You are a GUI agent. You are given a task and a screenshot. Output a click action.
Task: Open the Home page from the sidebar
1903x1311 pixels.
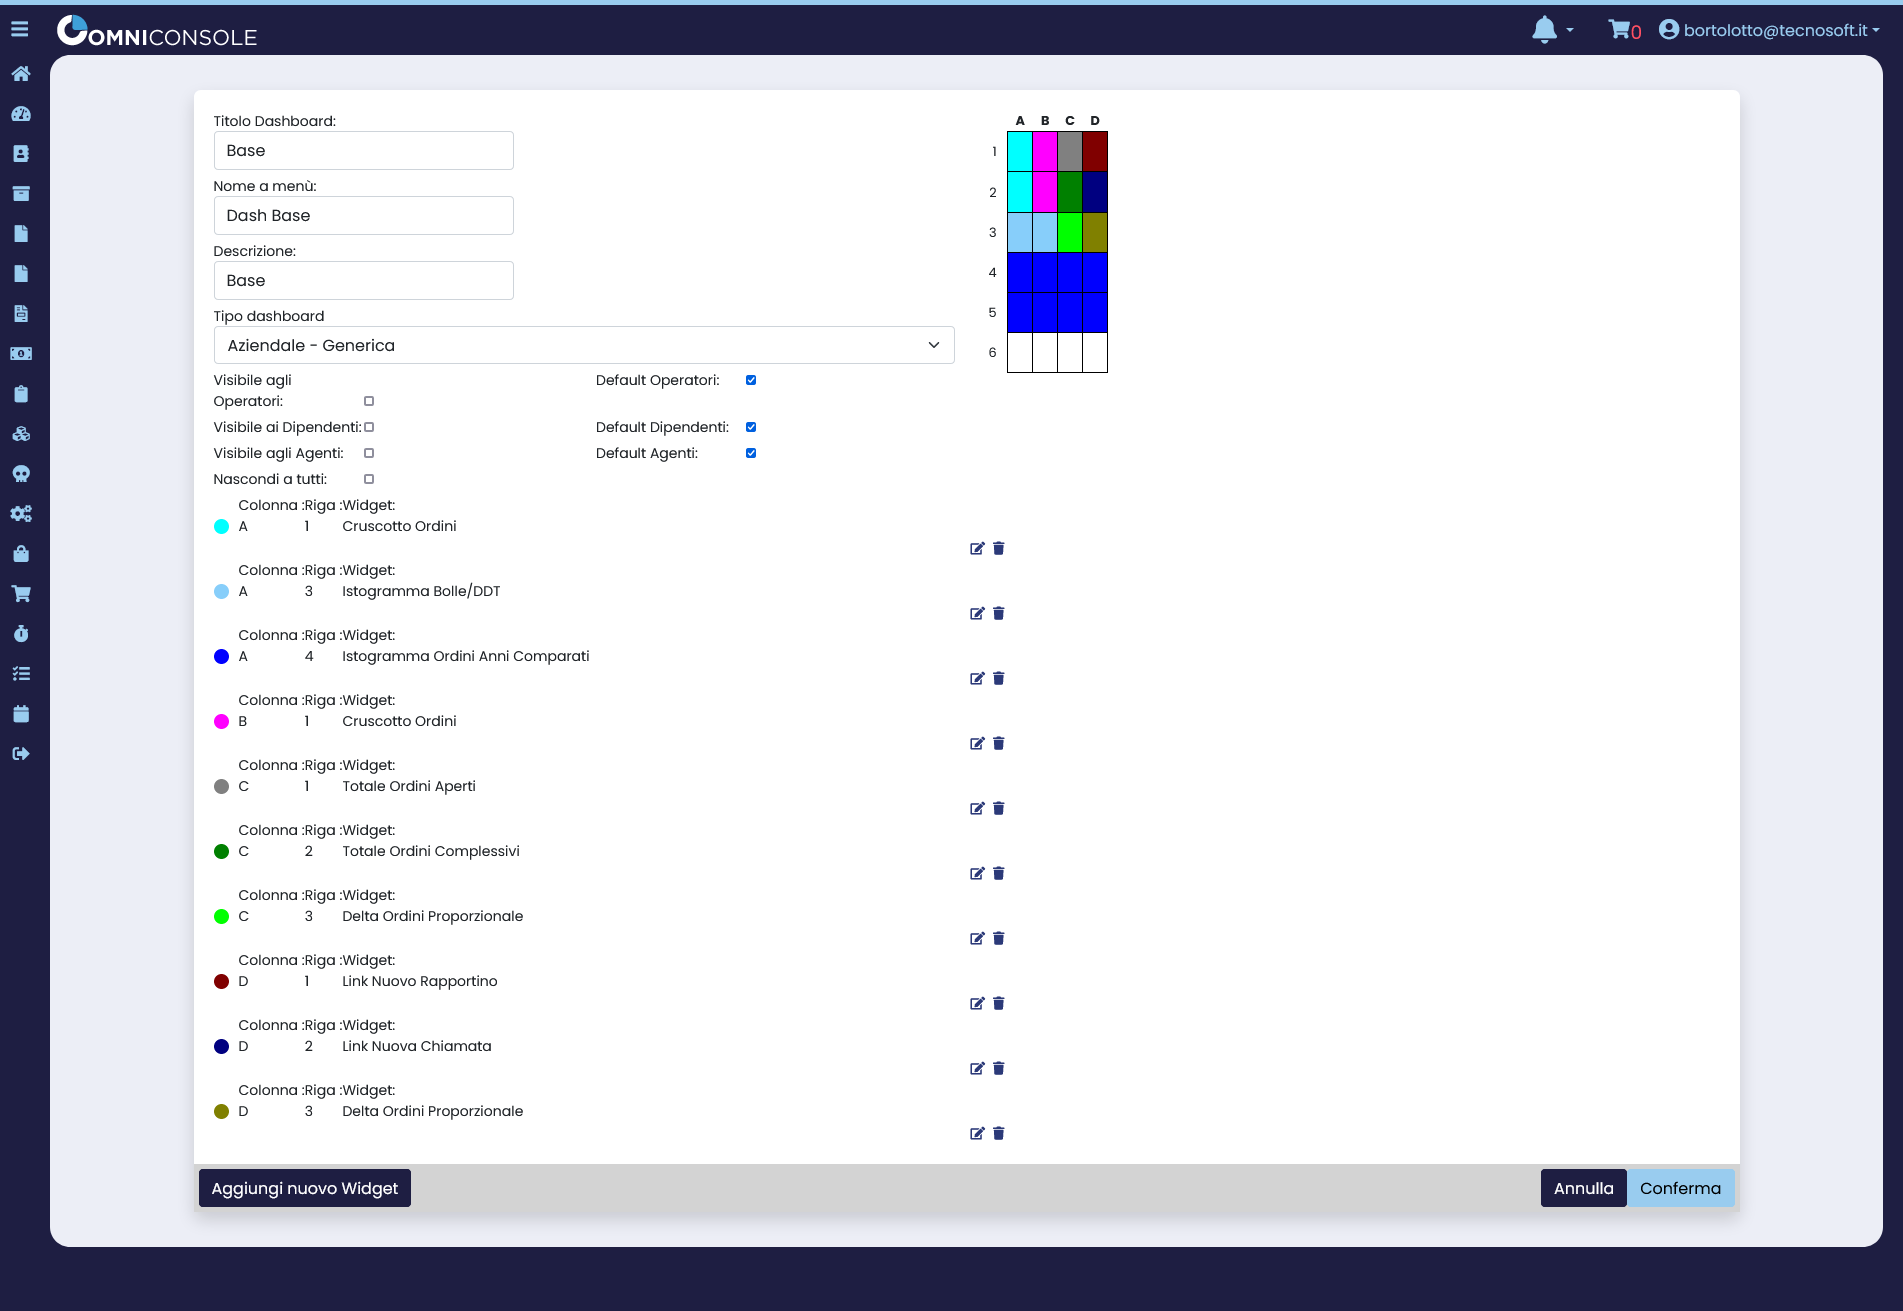click(21, 73)
